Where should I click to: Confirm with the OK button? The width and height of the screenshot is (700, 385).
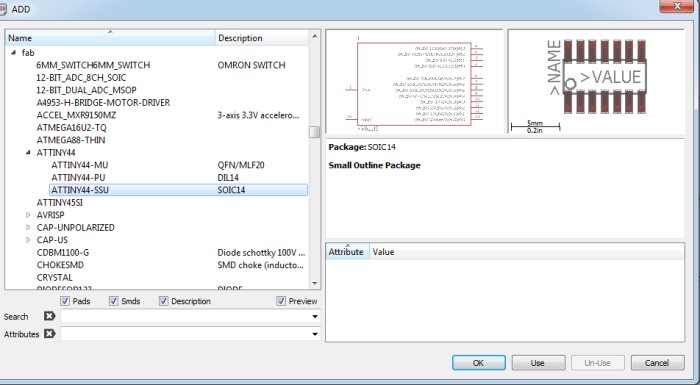point(479,363)
